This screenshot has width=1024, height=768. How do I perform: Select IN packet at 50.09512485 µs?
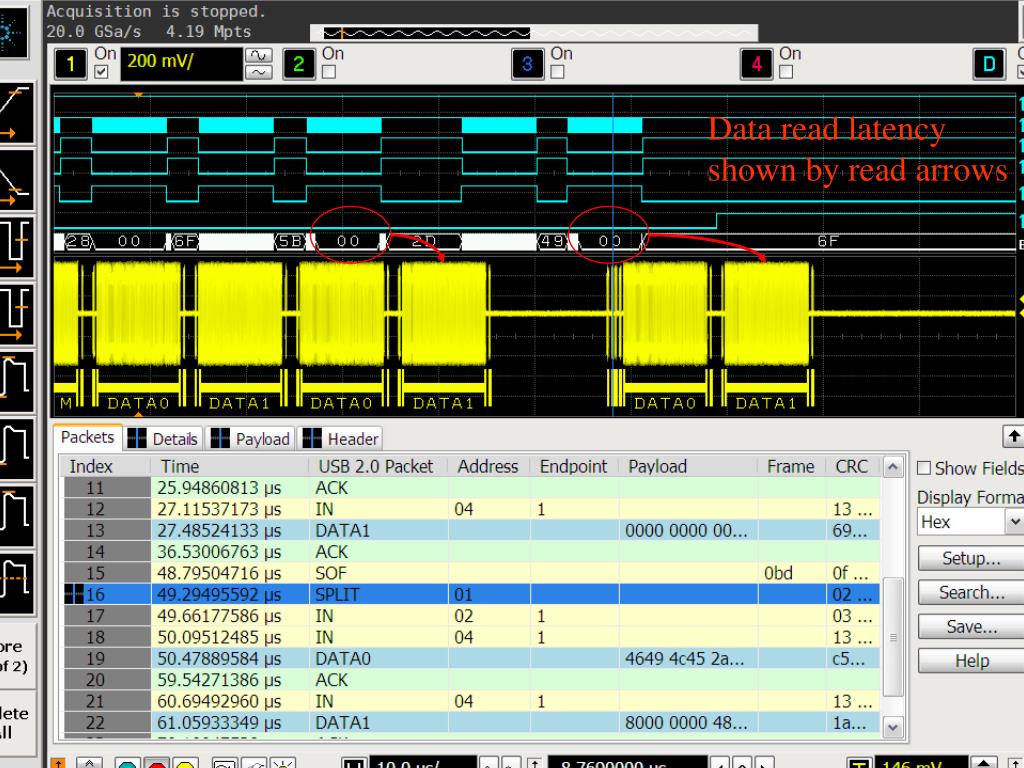tap(472, 637)
